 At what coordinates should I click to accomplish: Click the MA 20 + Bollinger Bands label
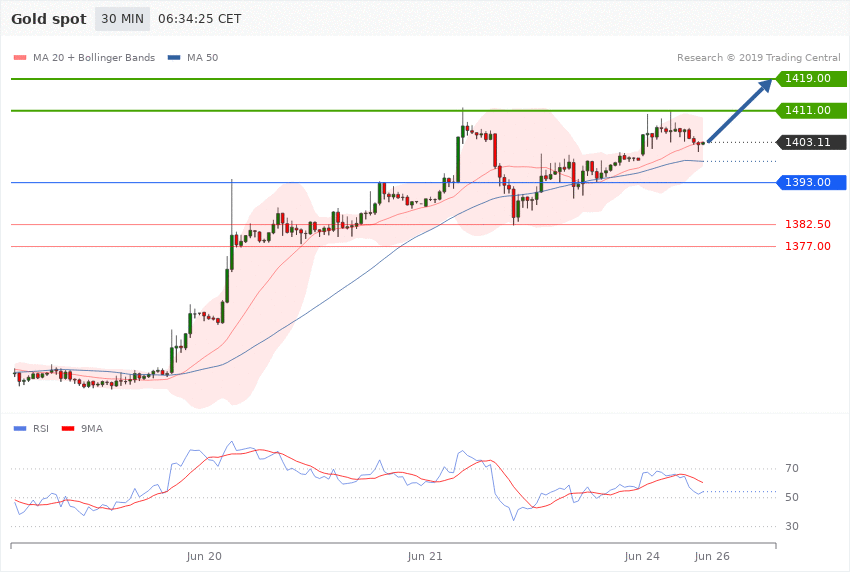click(x=94, y=57)
